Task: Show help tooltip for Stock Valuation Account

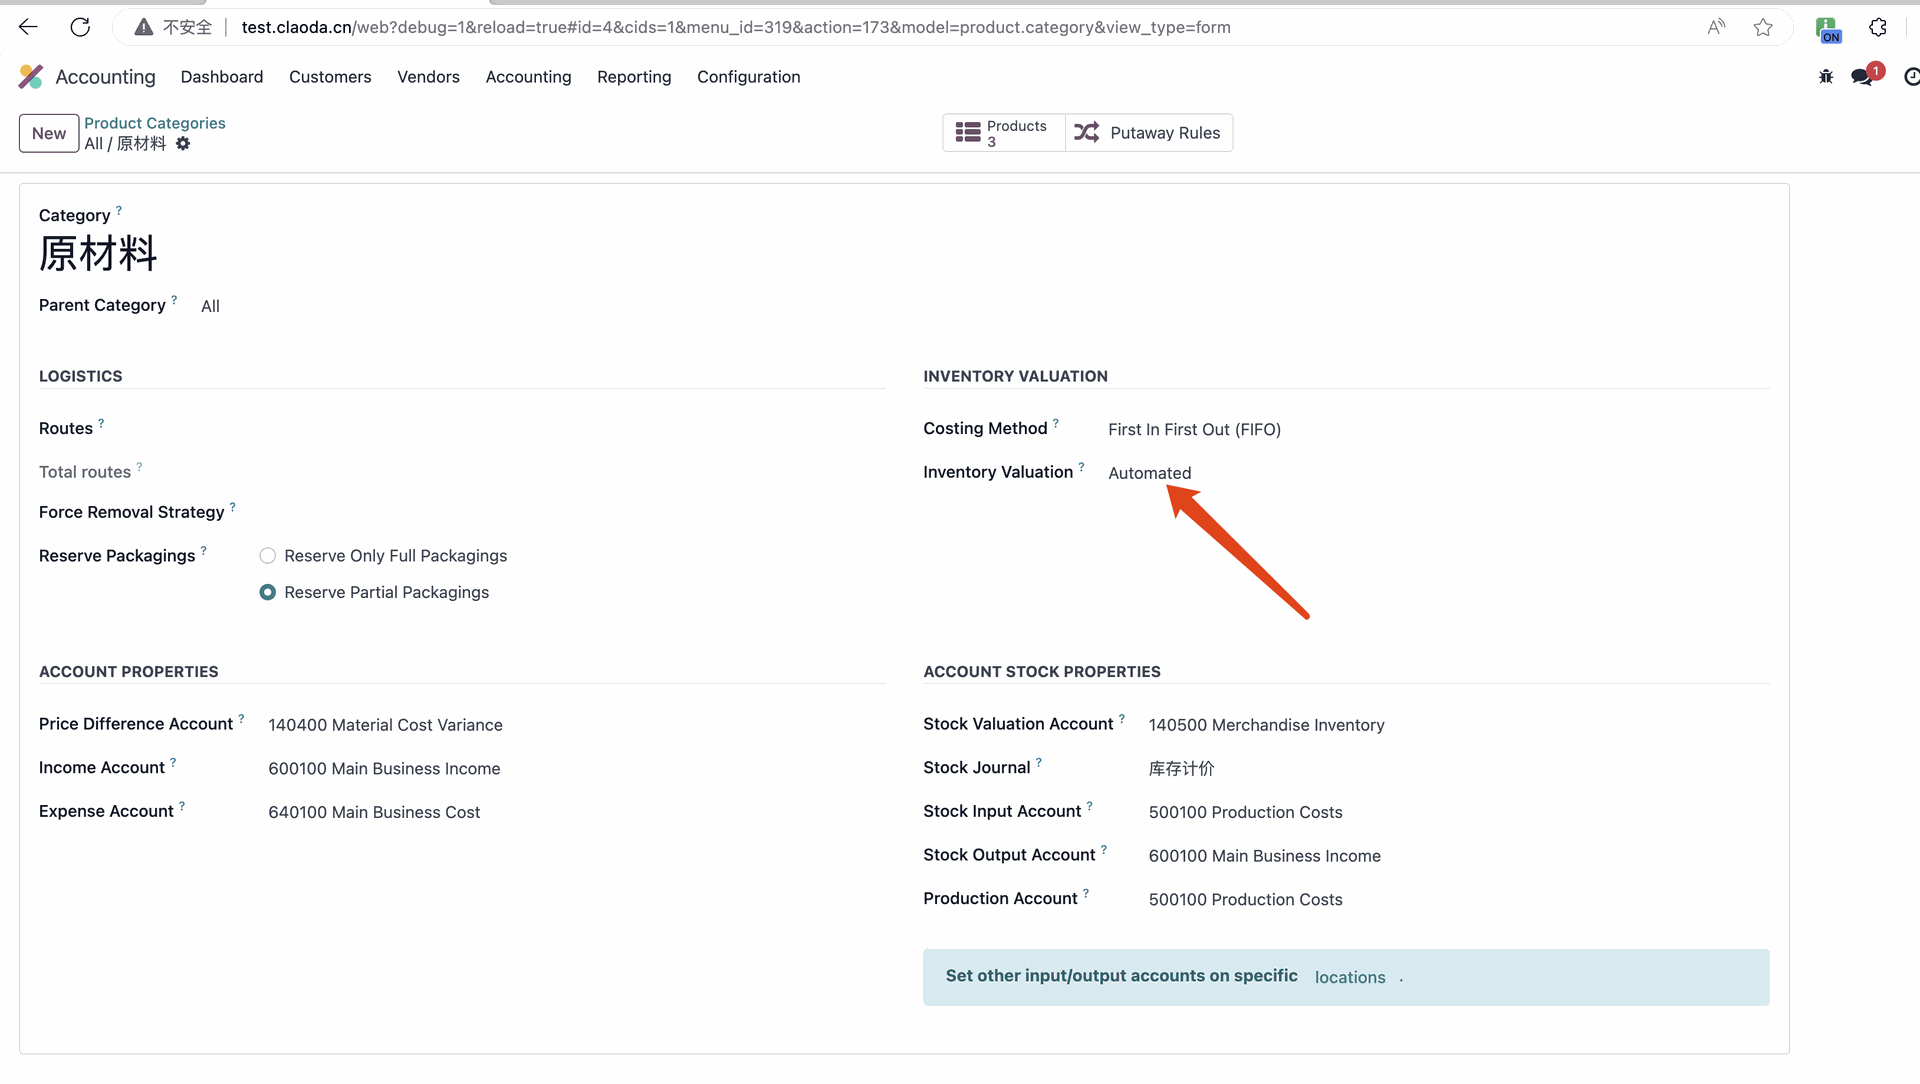Action: (1122, 719)
